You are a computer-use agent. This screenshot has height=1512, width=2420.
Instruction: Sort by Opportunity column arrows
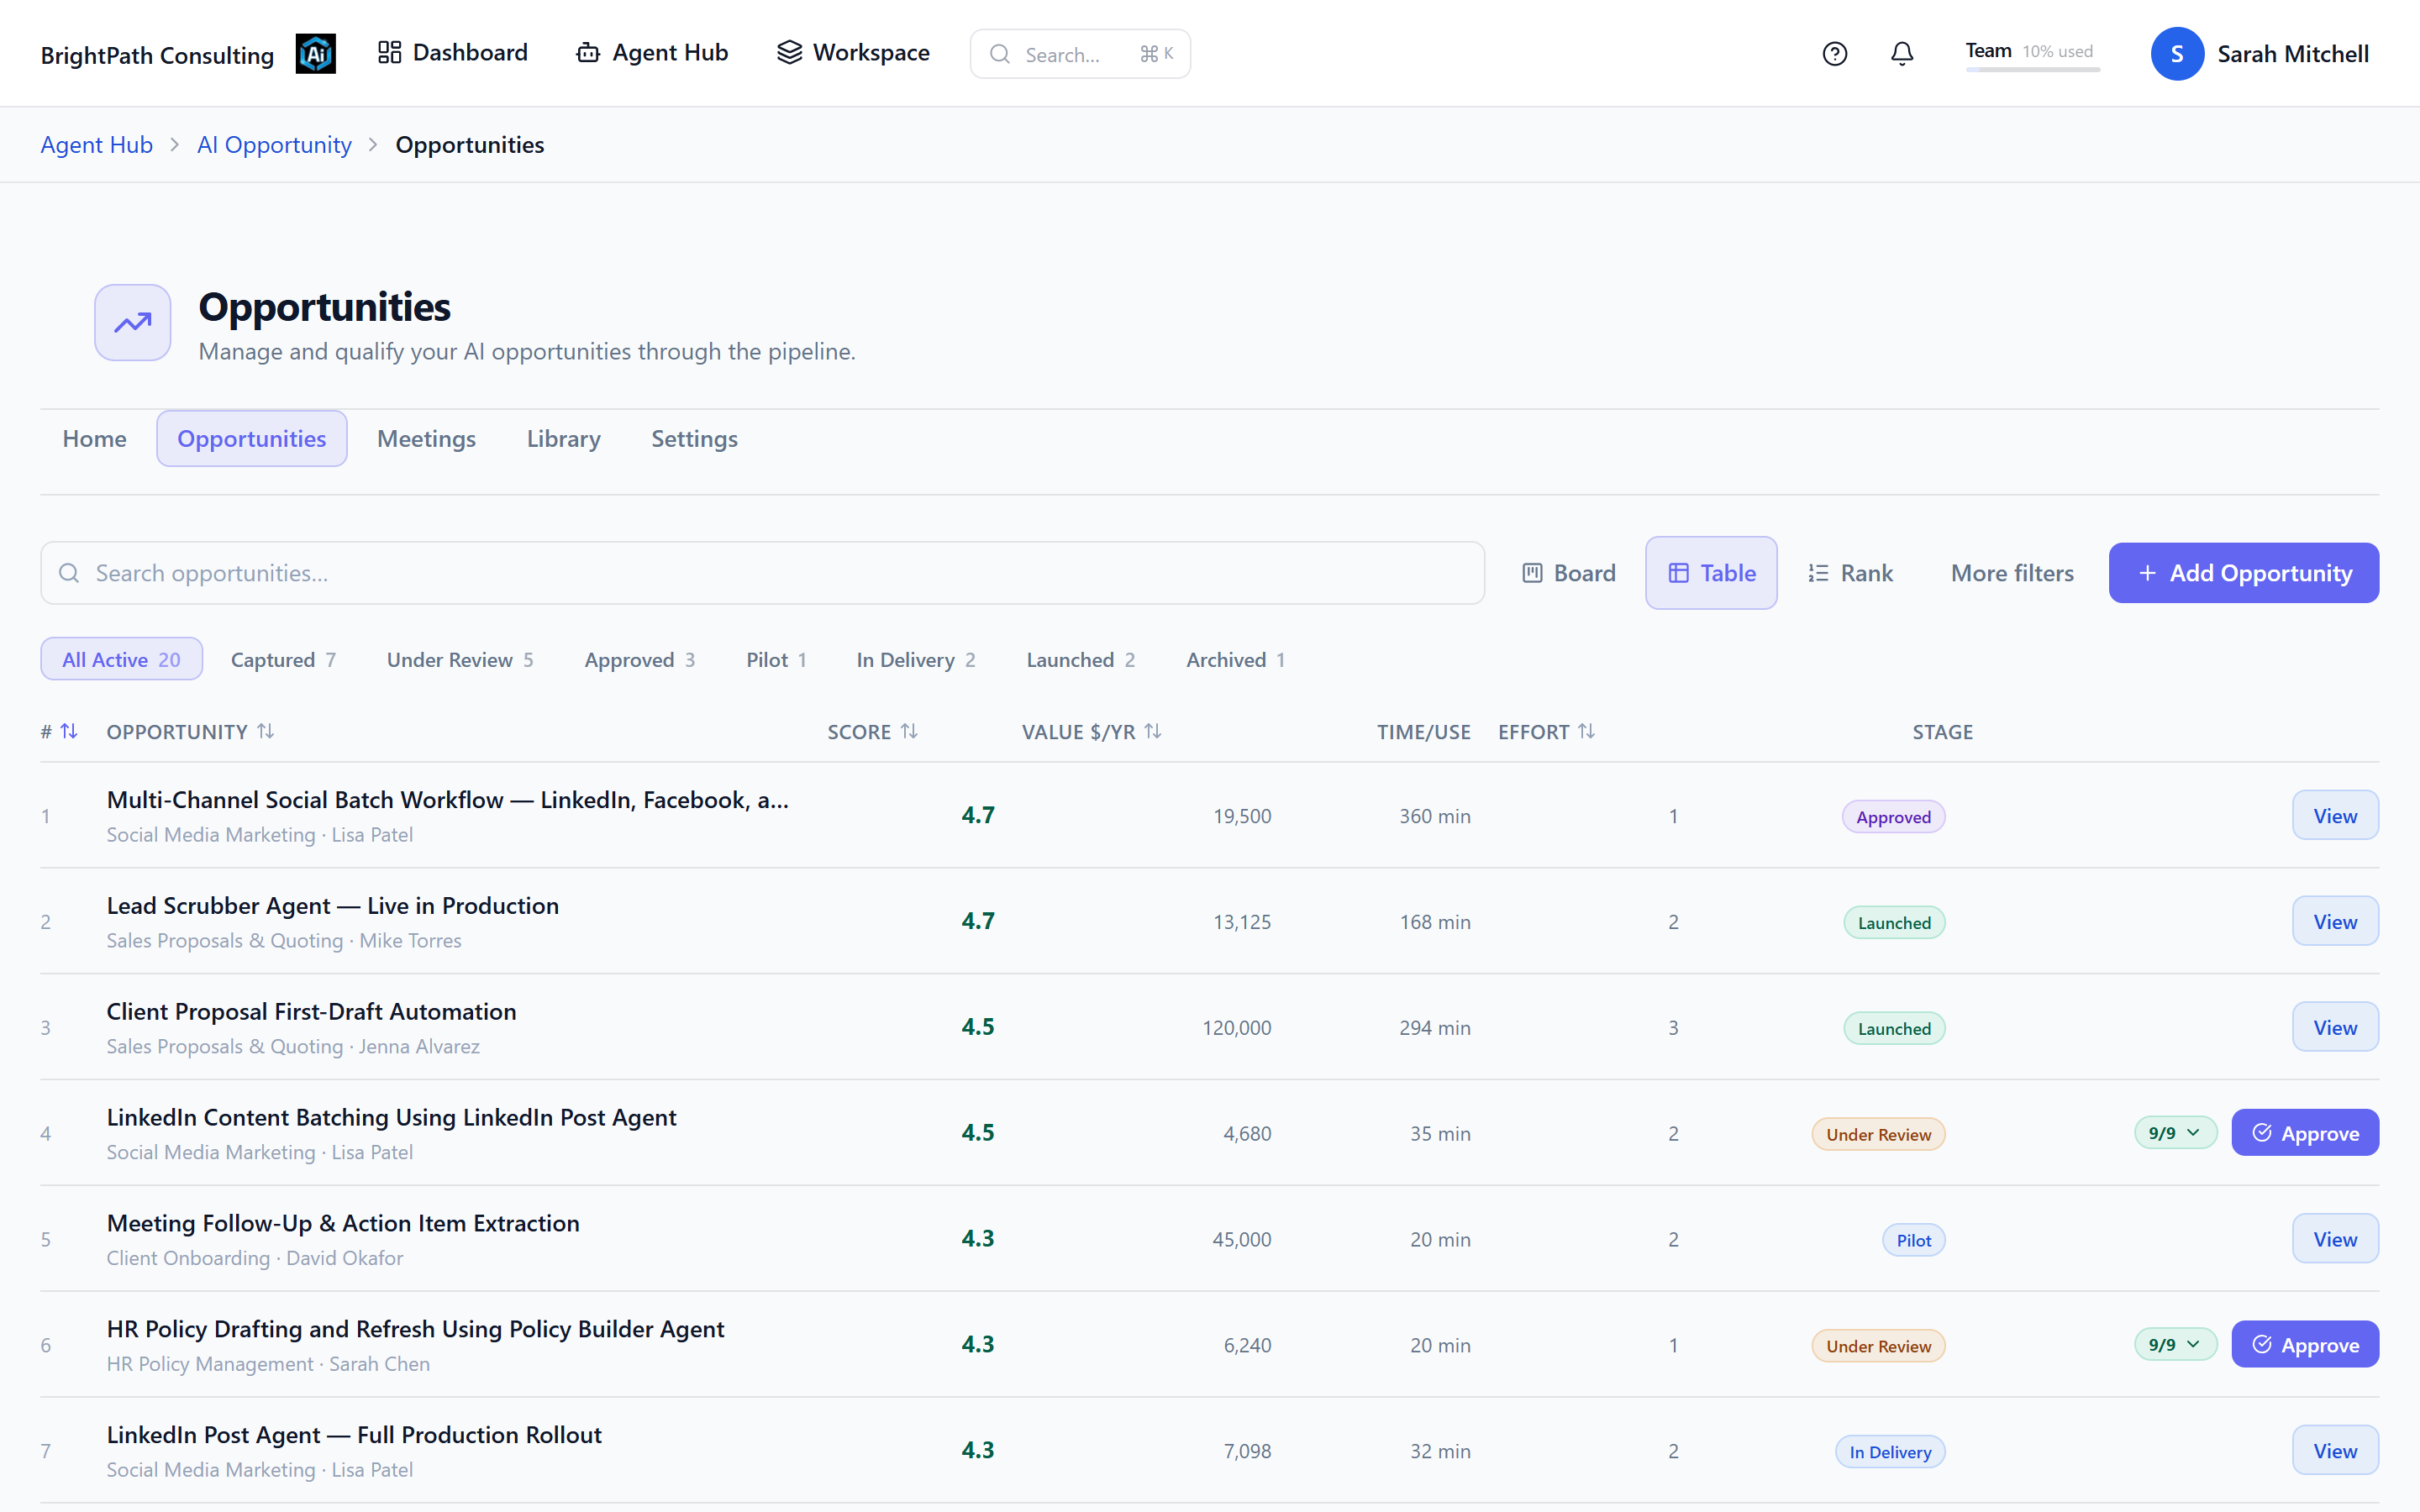[x=265, y=731]
